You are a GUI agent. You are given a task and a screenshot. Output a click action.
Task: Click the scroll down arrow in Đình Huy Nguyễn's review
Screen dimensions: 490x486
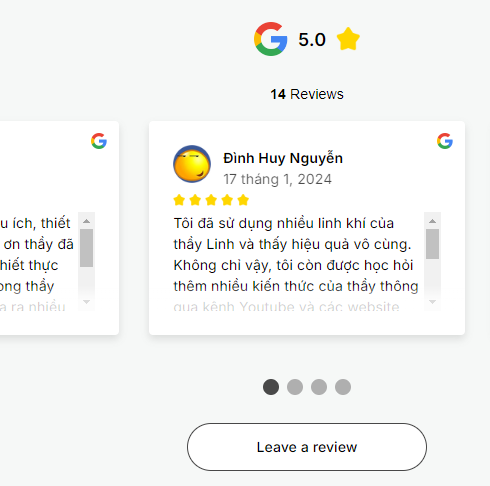point(432,302)
